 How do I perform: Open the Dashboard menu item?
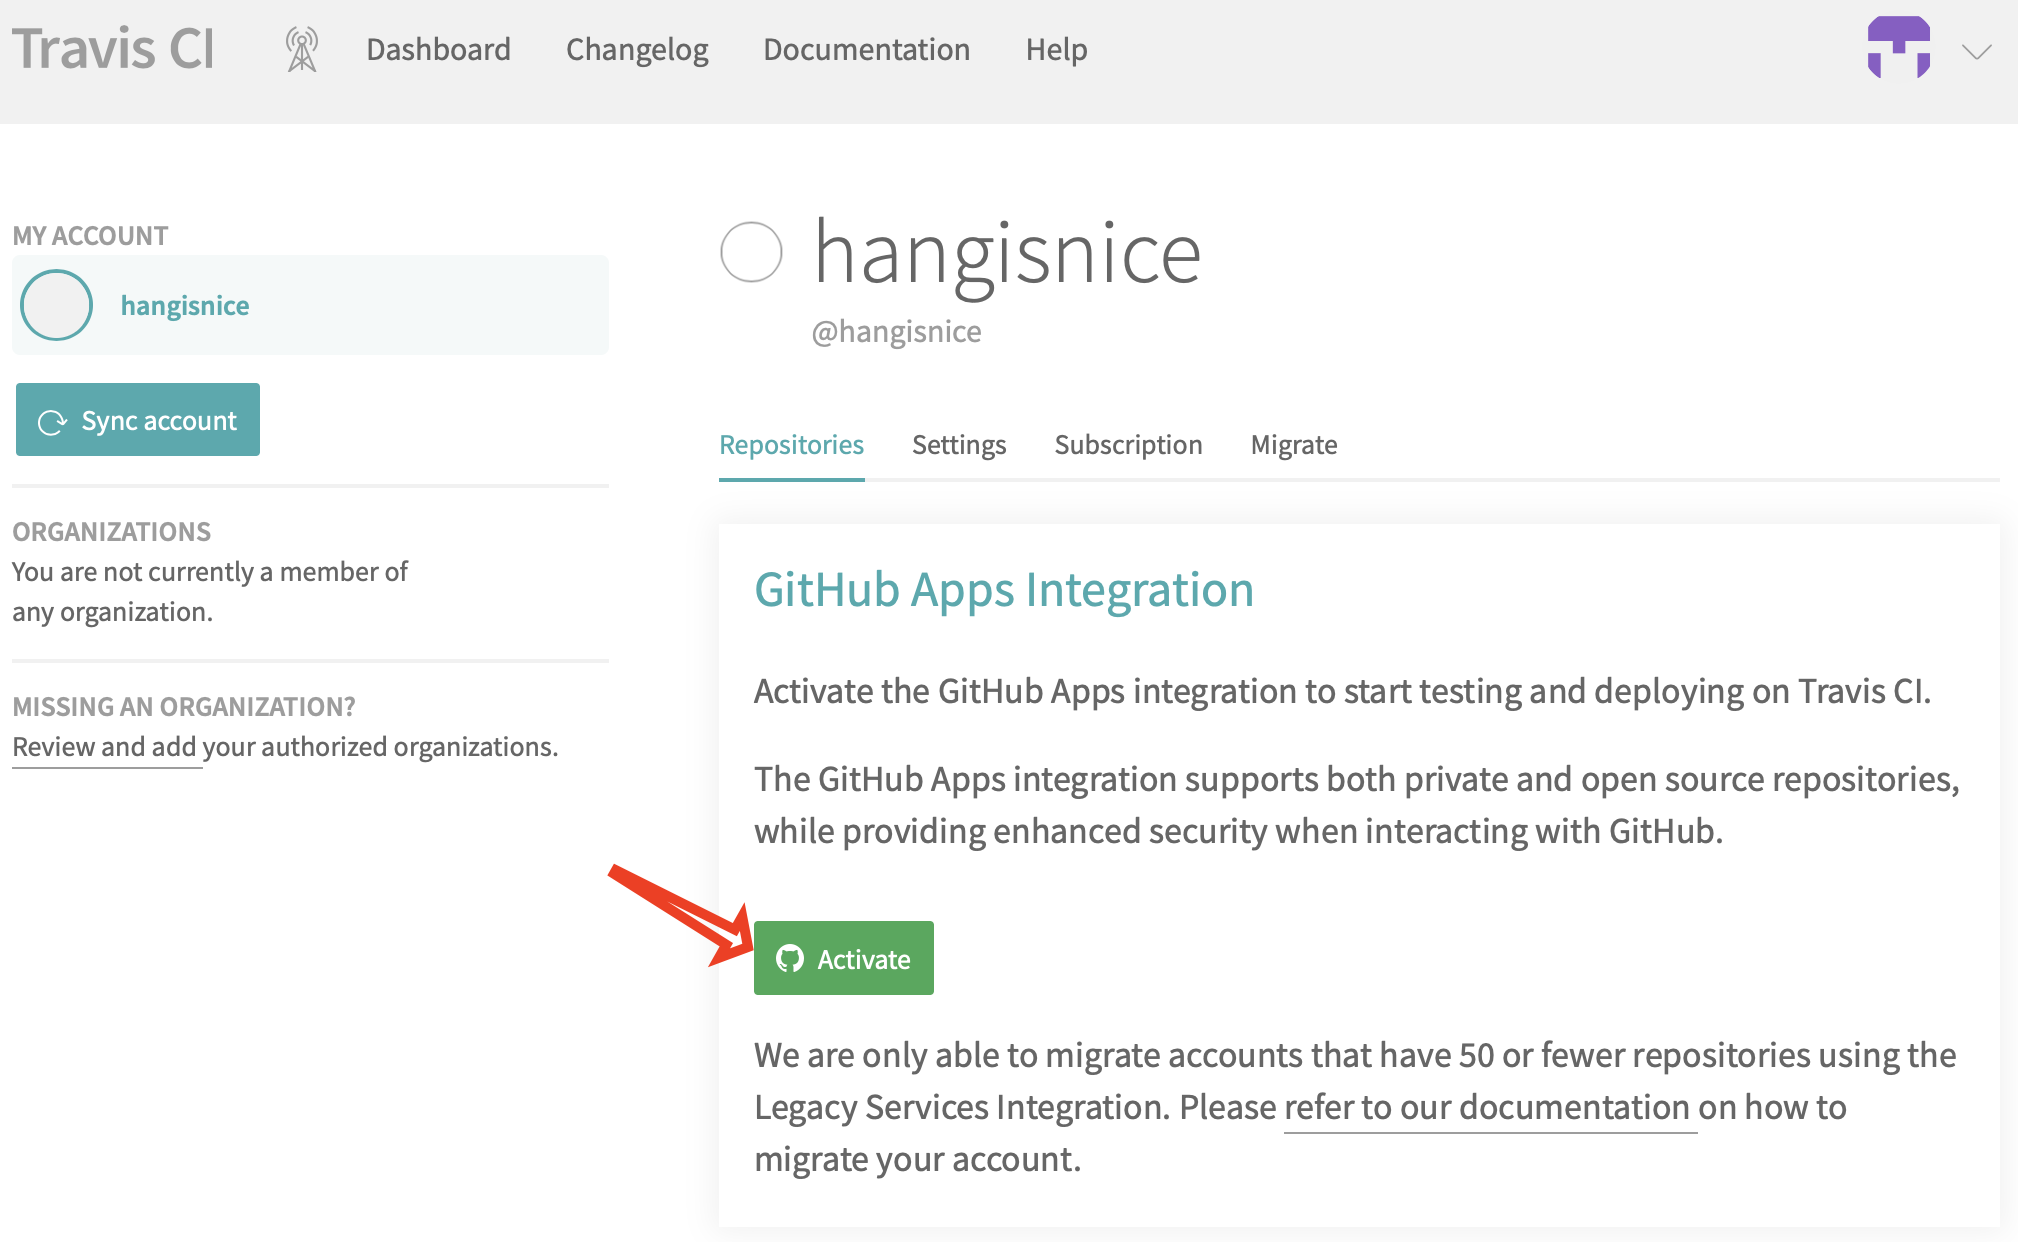click(438, 49)
